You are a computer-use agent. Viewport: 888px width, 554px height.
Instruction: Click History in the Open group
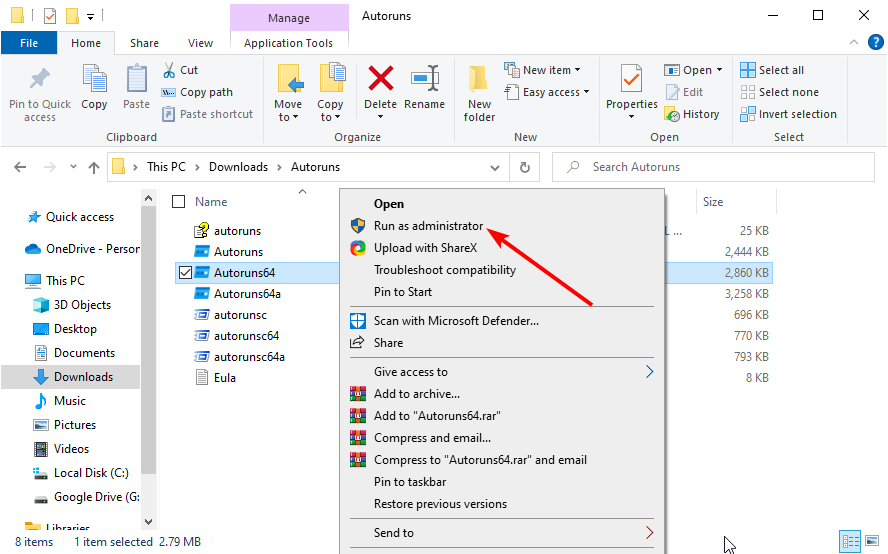point(691,114)
